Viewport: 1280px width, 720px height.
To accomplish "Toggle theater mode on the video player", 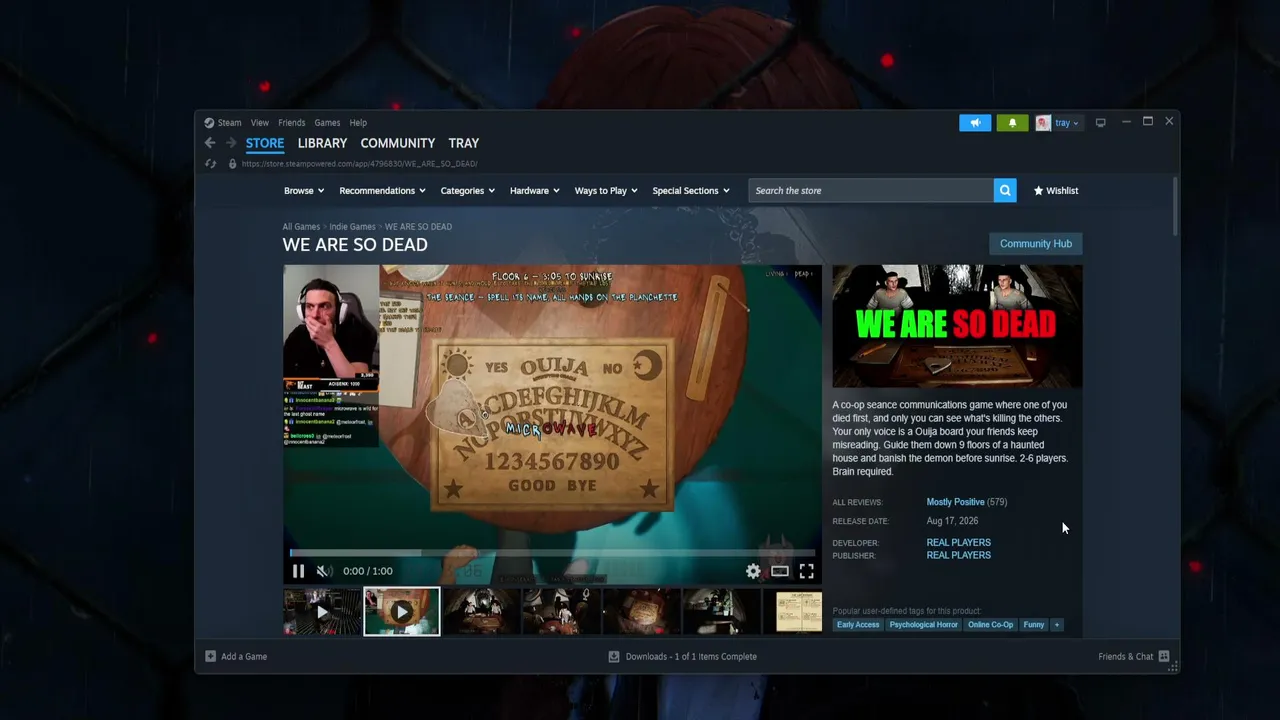I will pos(780,571).
